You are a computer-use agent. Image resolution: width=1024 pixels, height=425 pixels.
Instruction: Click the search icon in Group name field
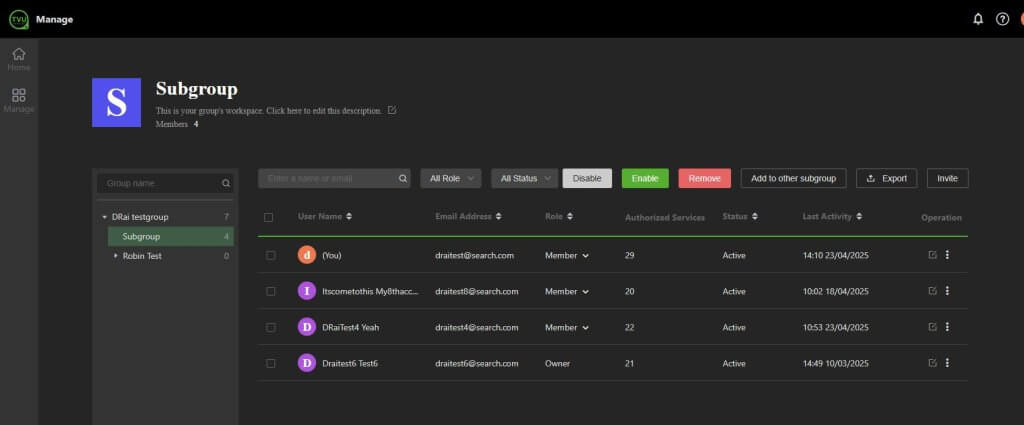[226, 184]
